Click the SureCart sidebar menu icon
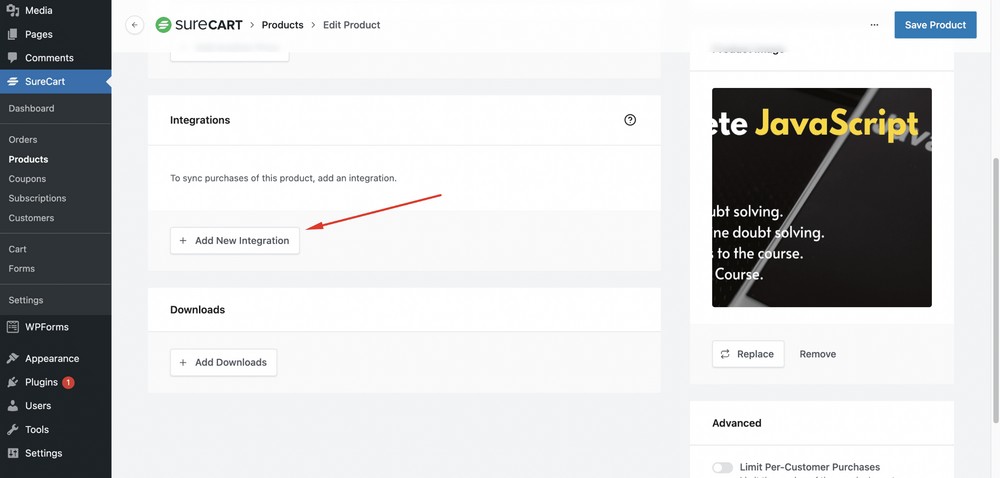The width and height of the screenshot is (1000, 478). click(x=13, y=82)
